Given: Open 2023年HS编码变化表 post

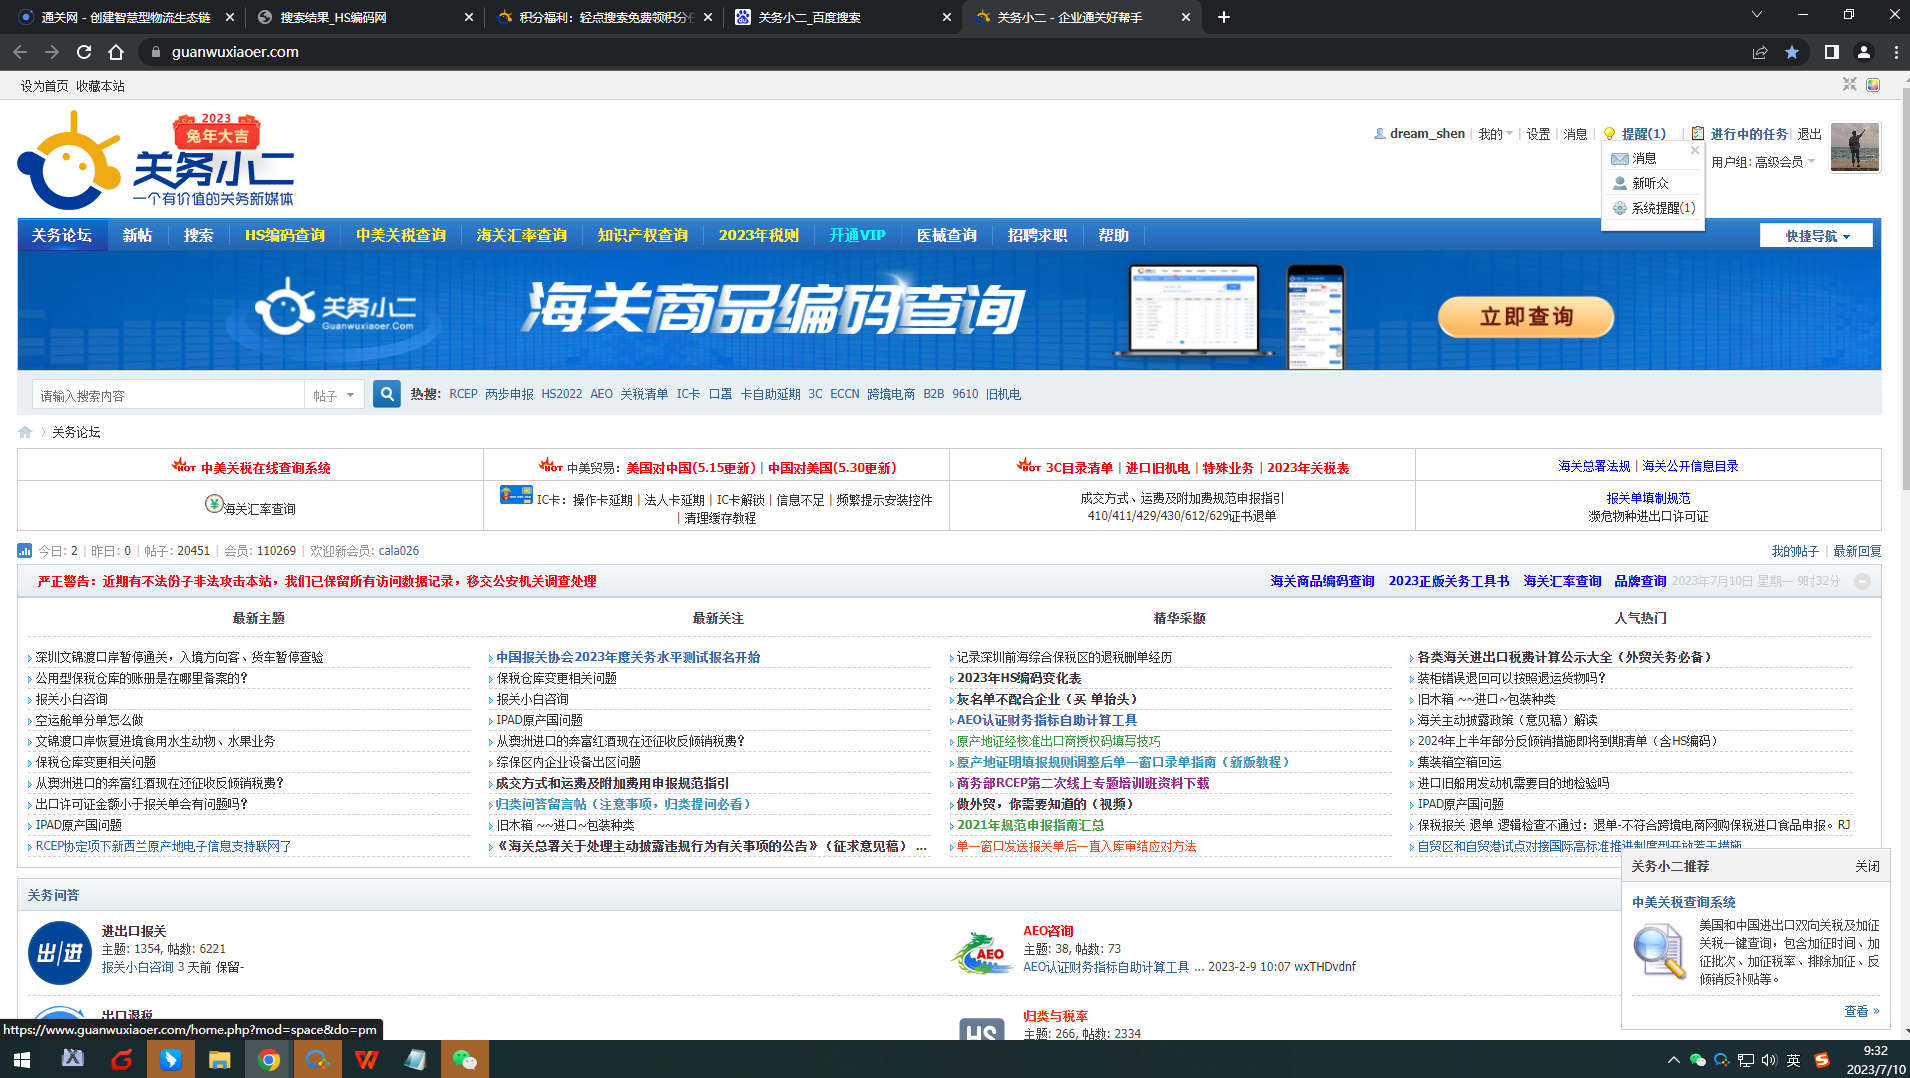Looking at the screenshot, I should coord(1019,678).
